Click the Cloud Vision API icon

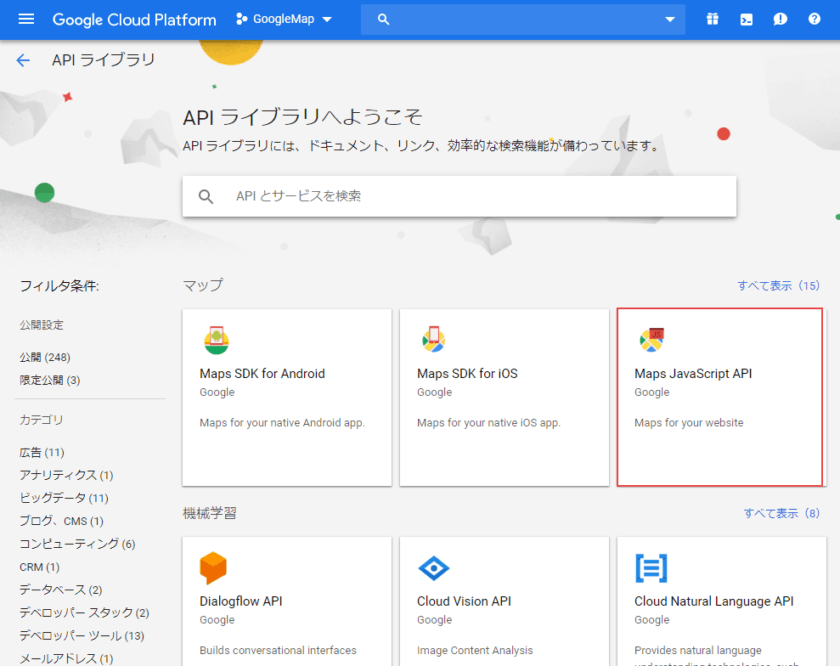[433, 568]
